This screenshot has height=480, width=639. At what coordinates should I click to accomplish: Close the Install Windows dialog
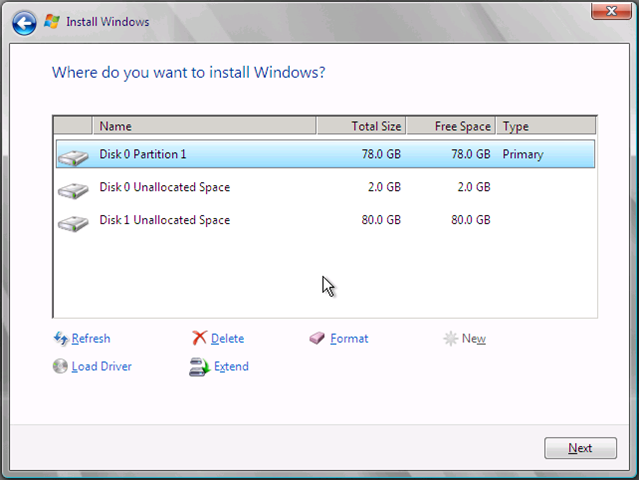coord(611,11)
